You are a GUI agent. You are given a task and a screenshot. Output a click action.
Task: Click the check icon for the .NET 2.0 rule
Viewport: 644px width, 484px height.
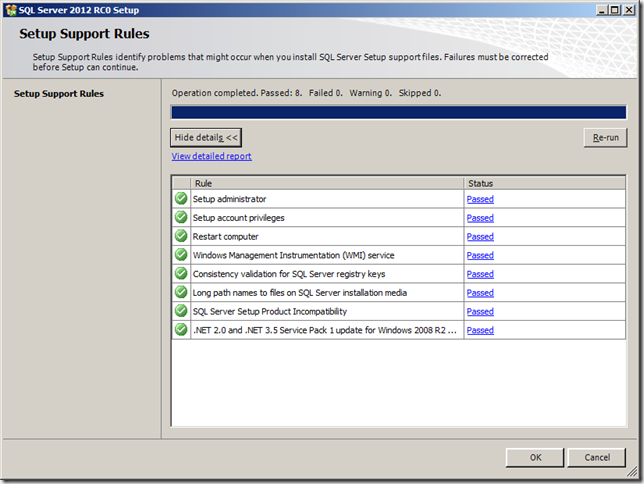click(181, 330)
